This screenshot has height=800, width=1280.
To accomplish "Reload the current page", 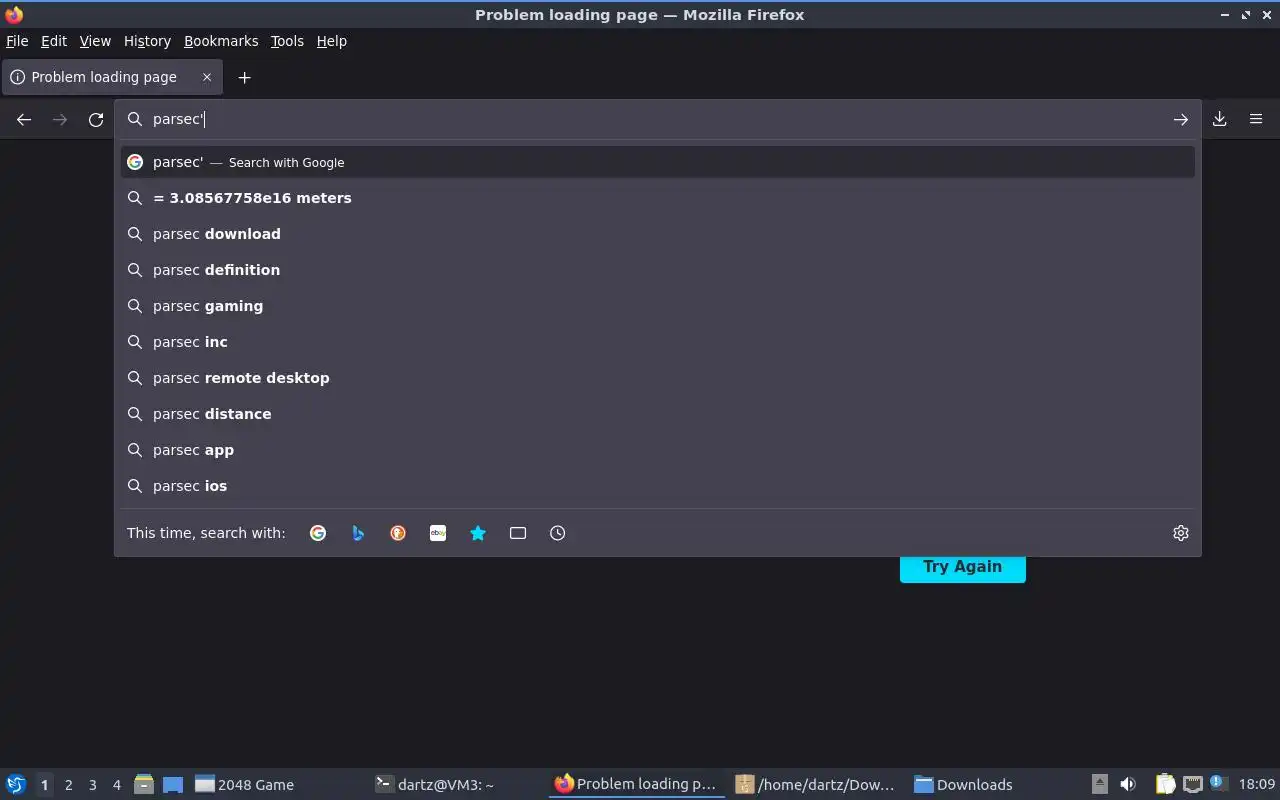I will 96,119.
